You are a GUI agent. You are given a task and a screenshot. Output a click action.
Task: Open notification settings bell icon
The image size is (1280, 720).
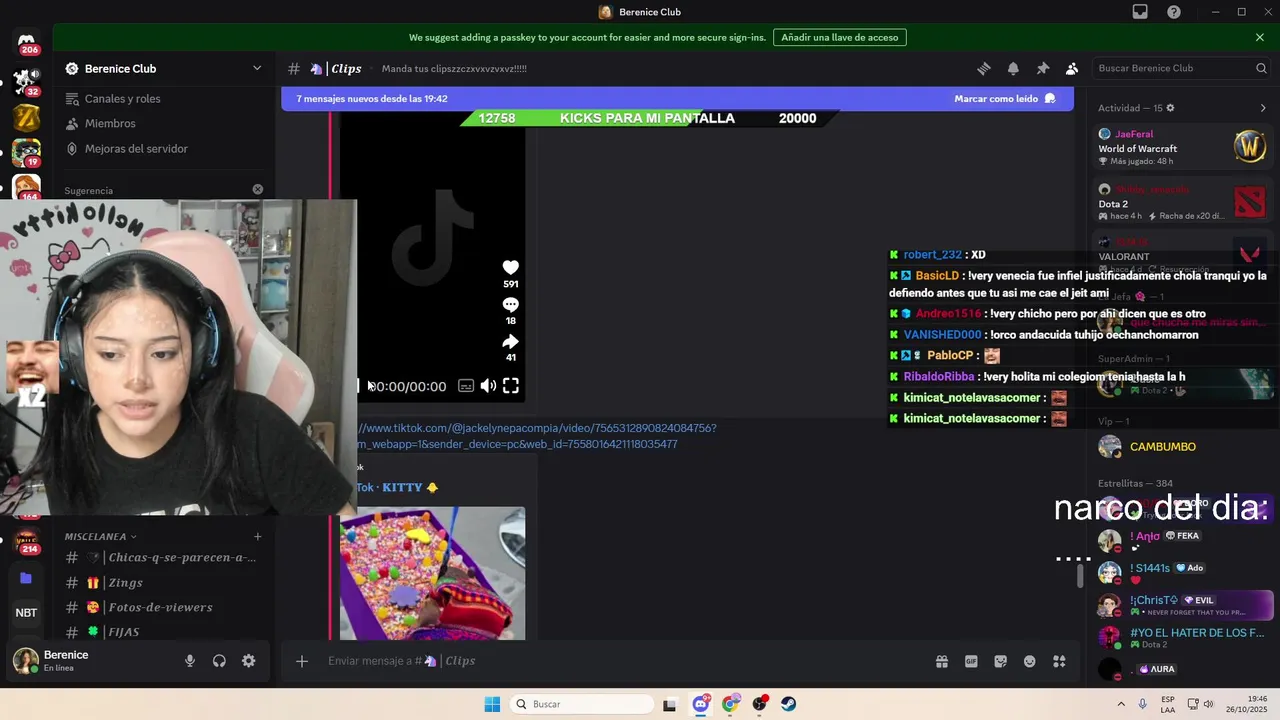coord(1013,69)
